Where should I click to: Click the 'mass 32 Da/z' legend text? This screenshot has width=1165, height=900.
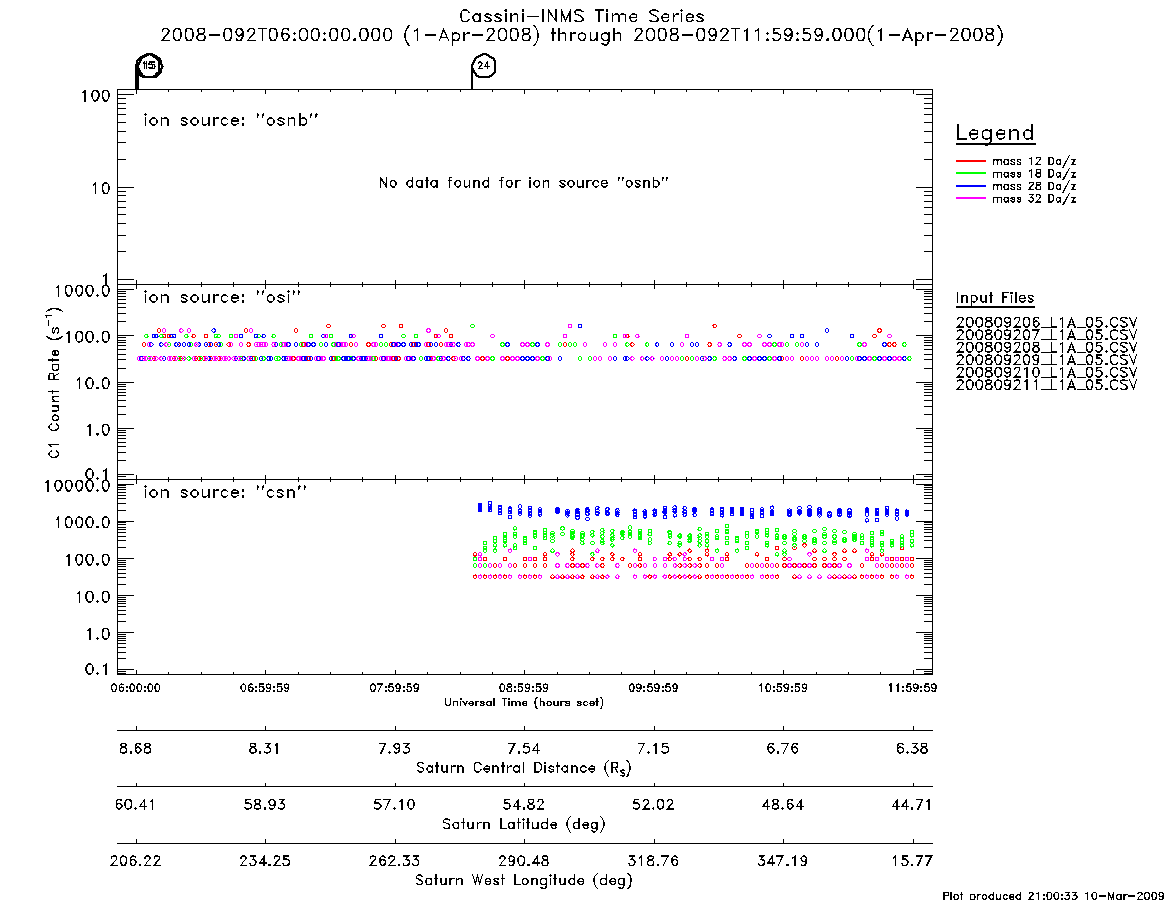pos(1034,199)
